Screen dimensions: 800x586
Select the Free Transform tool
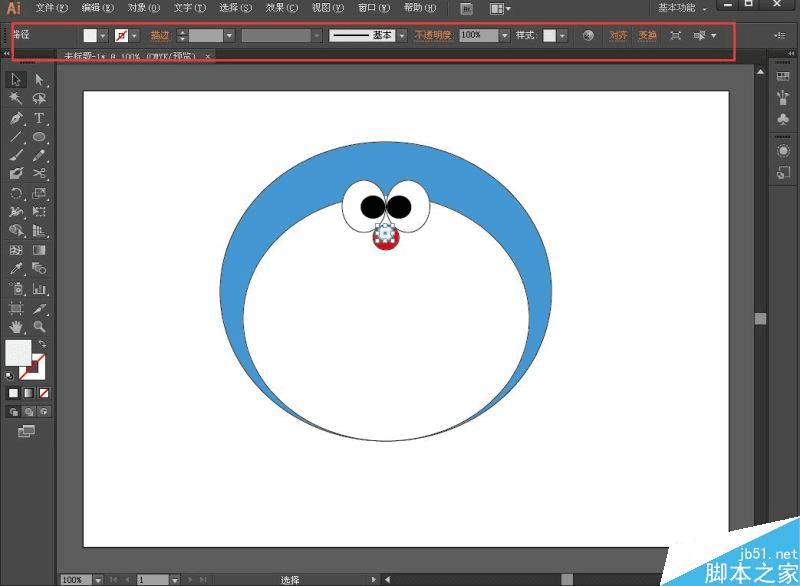point(39,212)
